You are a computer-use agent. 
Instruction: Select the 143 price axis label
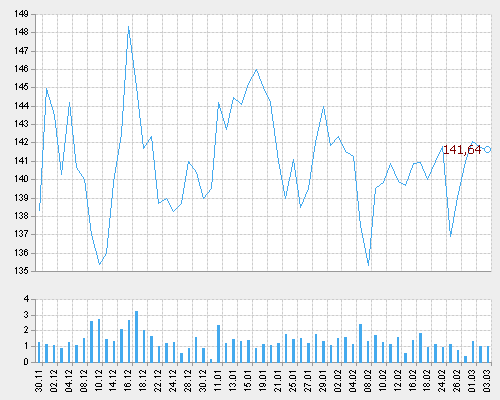click(x=21, y=124)
